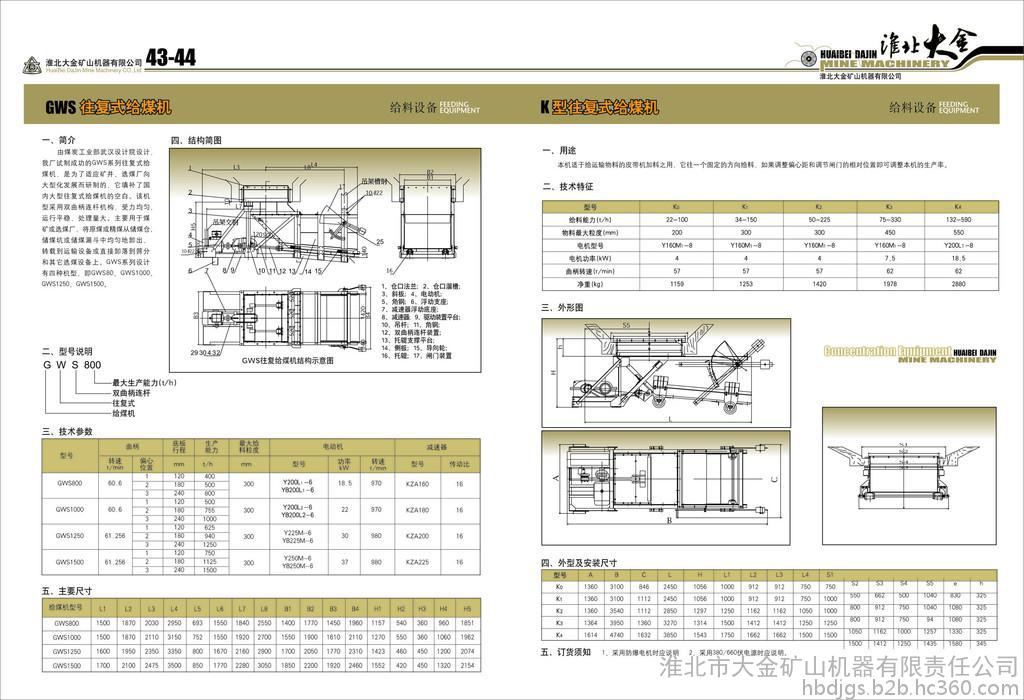This screenshot has height=700, width=1024.
Task: Select the "五、主要尺寸" section heading
Action: click(67, 591)
